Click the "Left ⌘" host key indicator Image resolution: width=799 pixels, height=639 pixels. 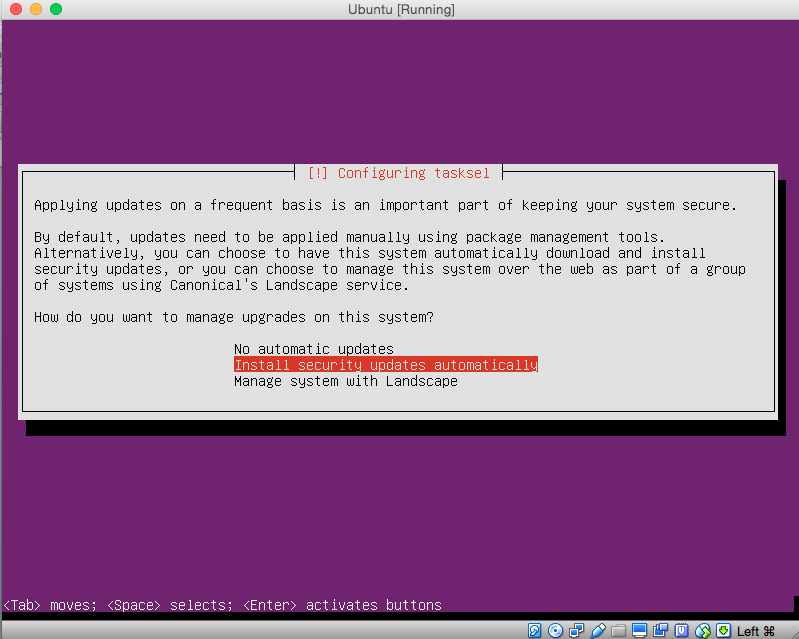757,631
